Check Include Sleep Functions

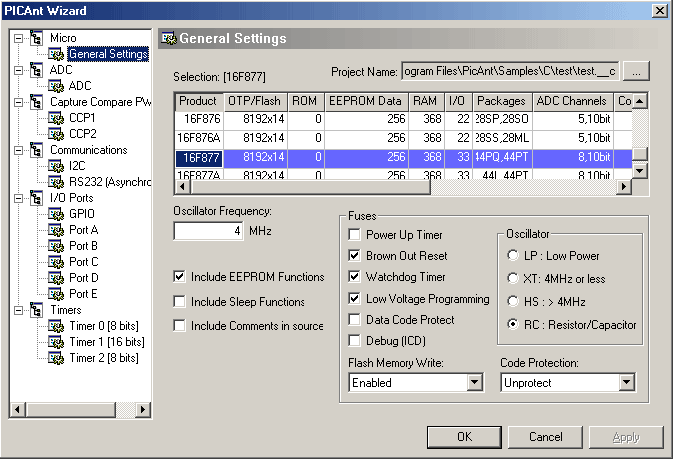179,301
